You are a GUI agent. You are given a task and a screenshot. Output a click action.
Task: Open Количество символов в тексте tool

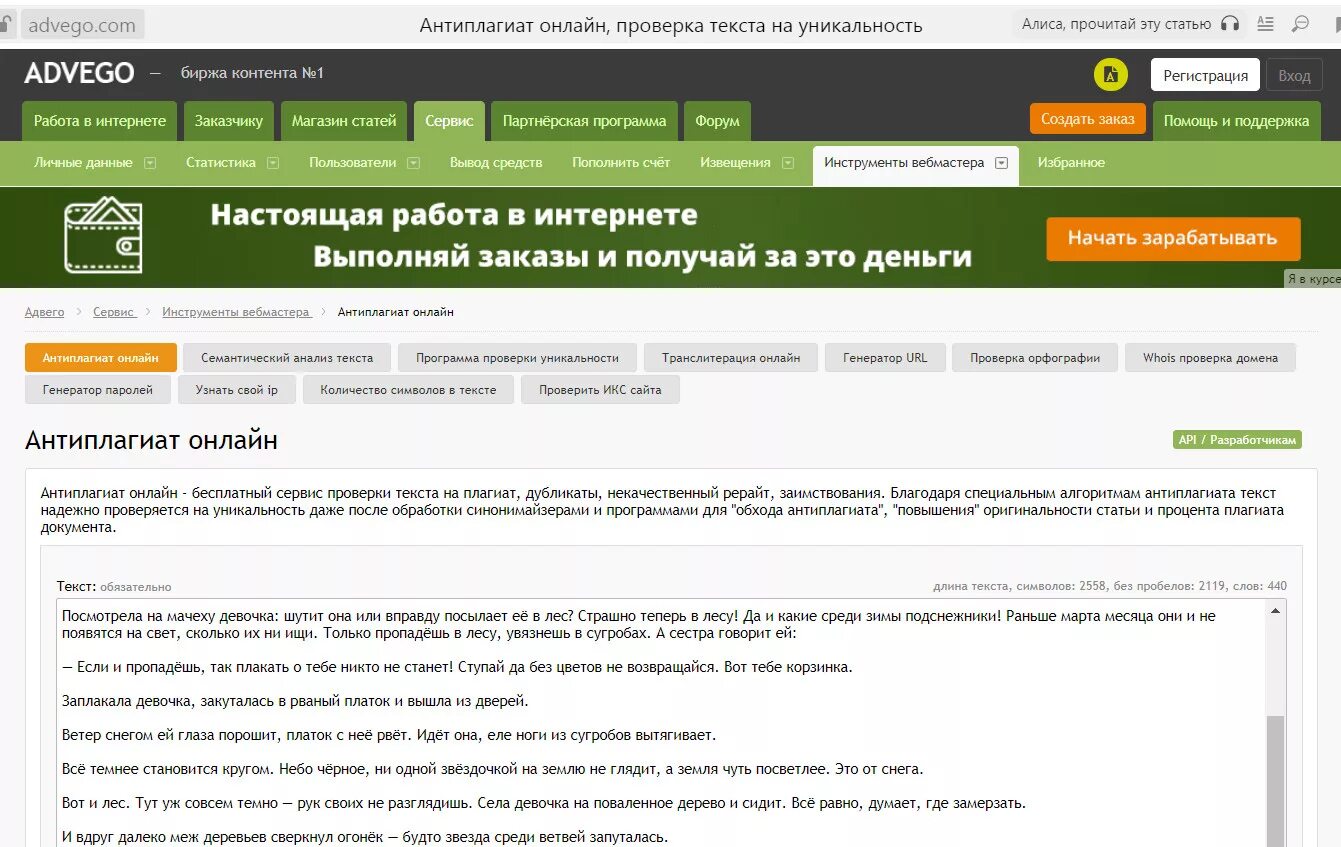[x=408, y=390]
